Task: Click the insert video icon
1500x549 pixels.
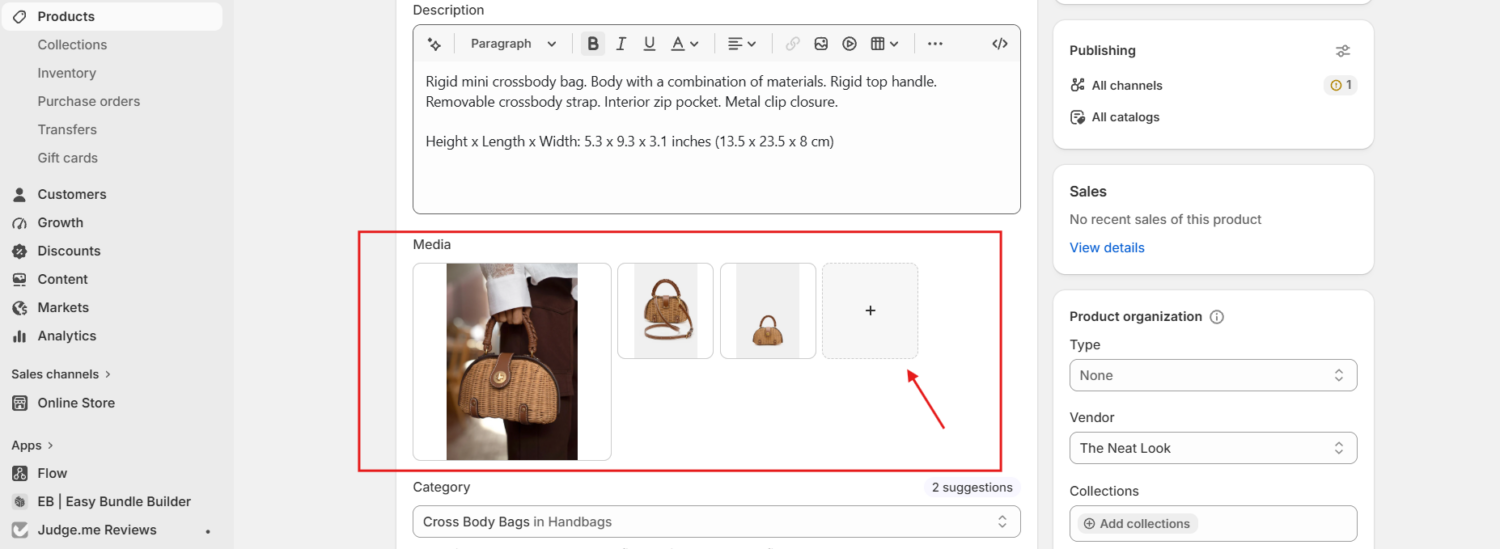Action: pyautogui.click(x=849, y=44)
